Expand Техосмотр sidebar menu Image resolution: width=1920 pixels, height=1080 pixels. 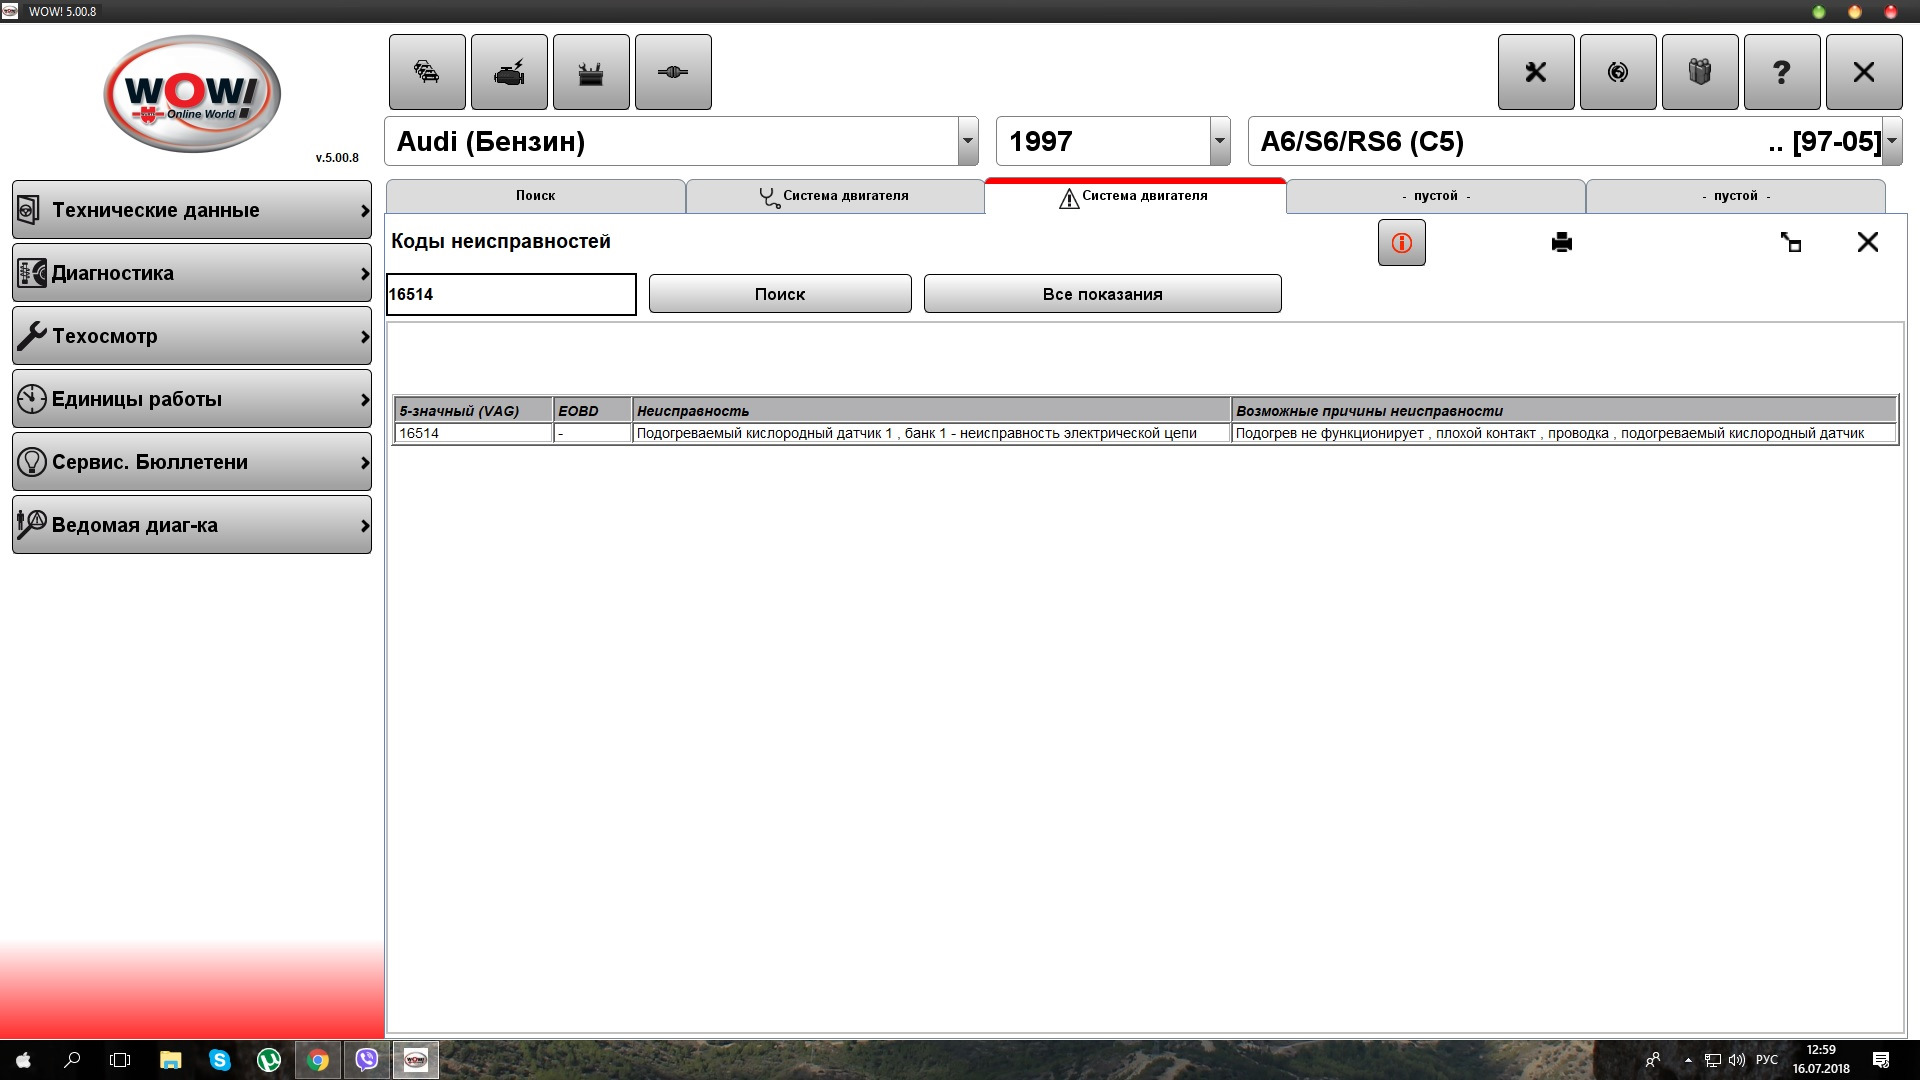coord(192,336)
